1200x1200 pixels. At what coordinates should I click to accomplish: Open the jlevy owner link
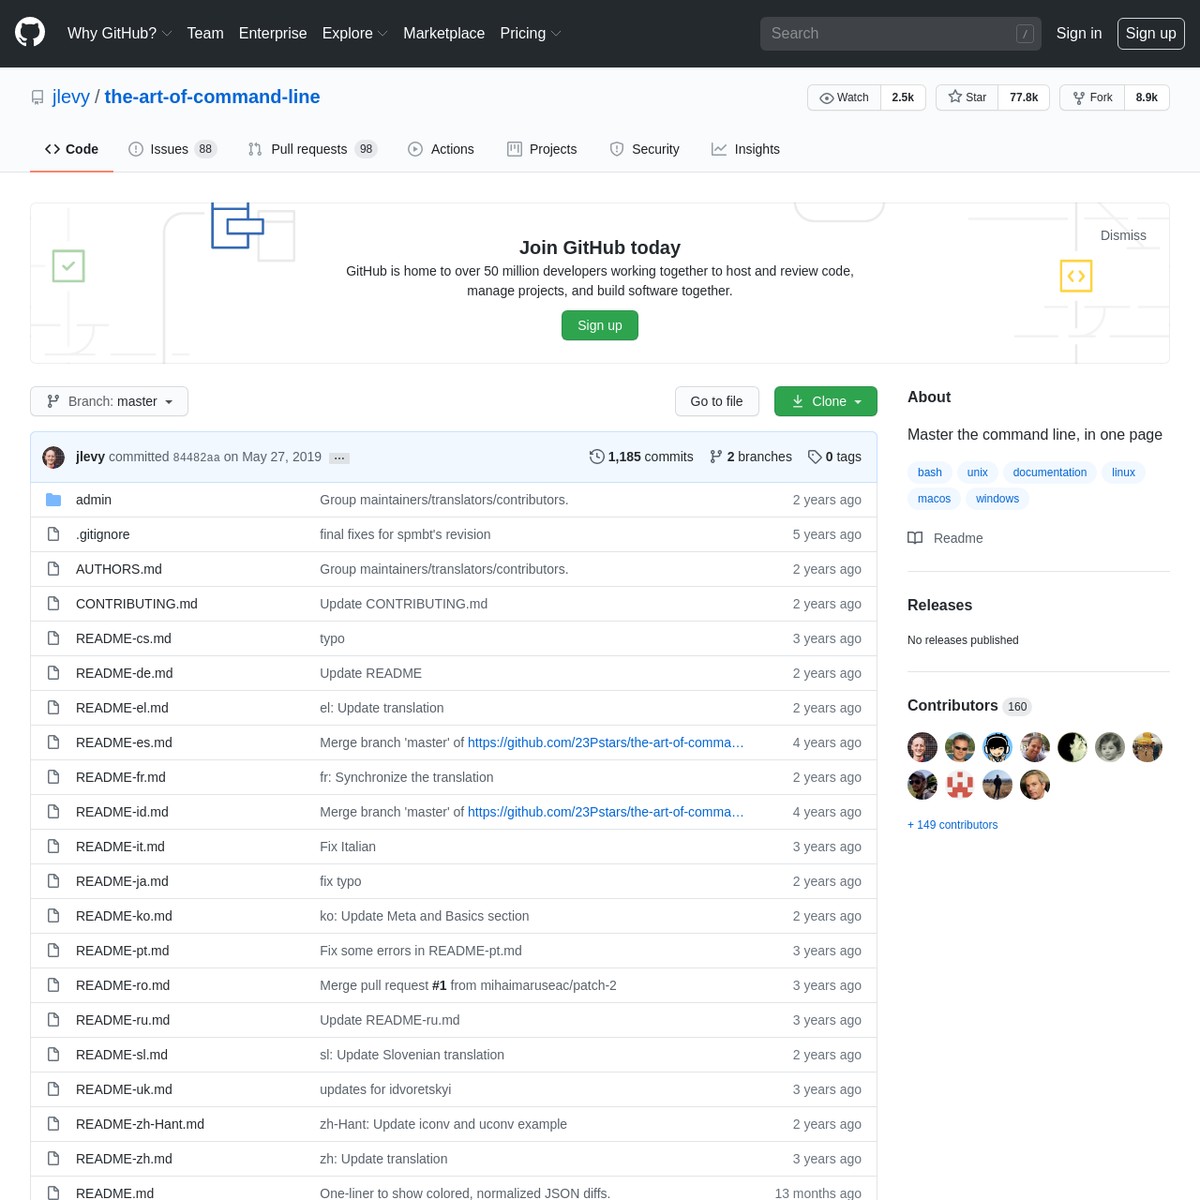(x=71, y=97)
